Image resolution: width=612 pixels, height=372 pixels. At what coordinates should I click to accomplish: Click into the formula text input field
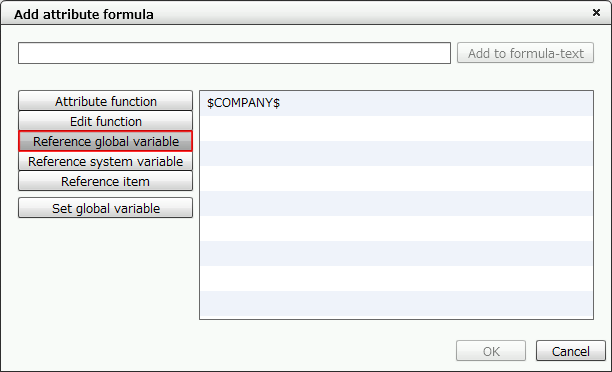tap(234, 53)
